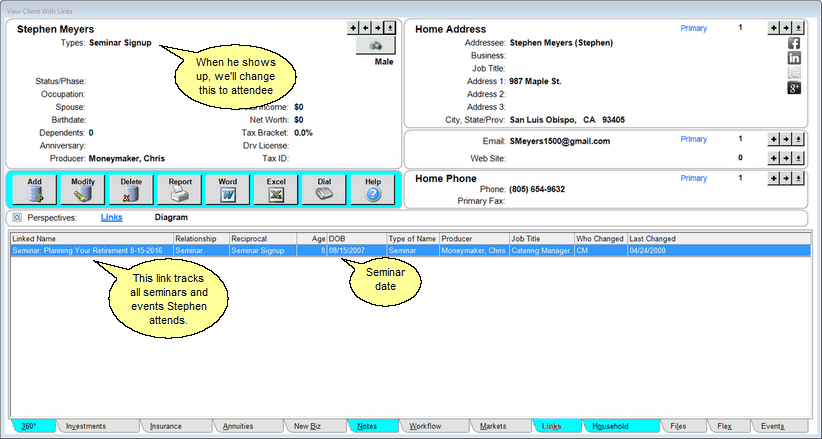Select the 'Seminar: Planning Your Retirement 8-15-2016' row
Viewport: 822px width, 439px height.
(410, 251)
